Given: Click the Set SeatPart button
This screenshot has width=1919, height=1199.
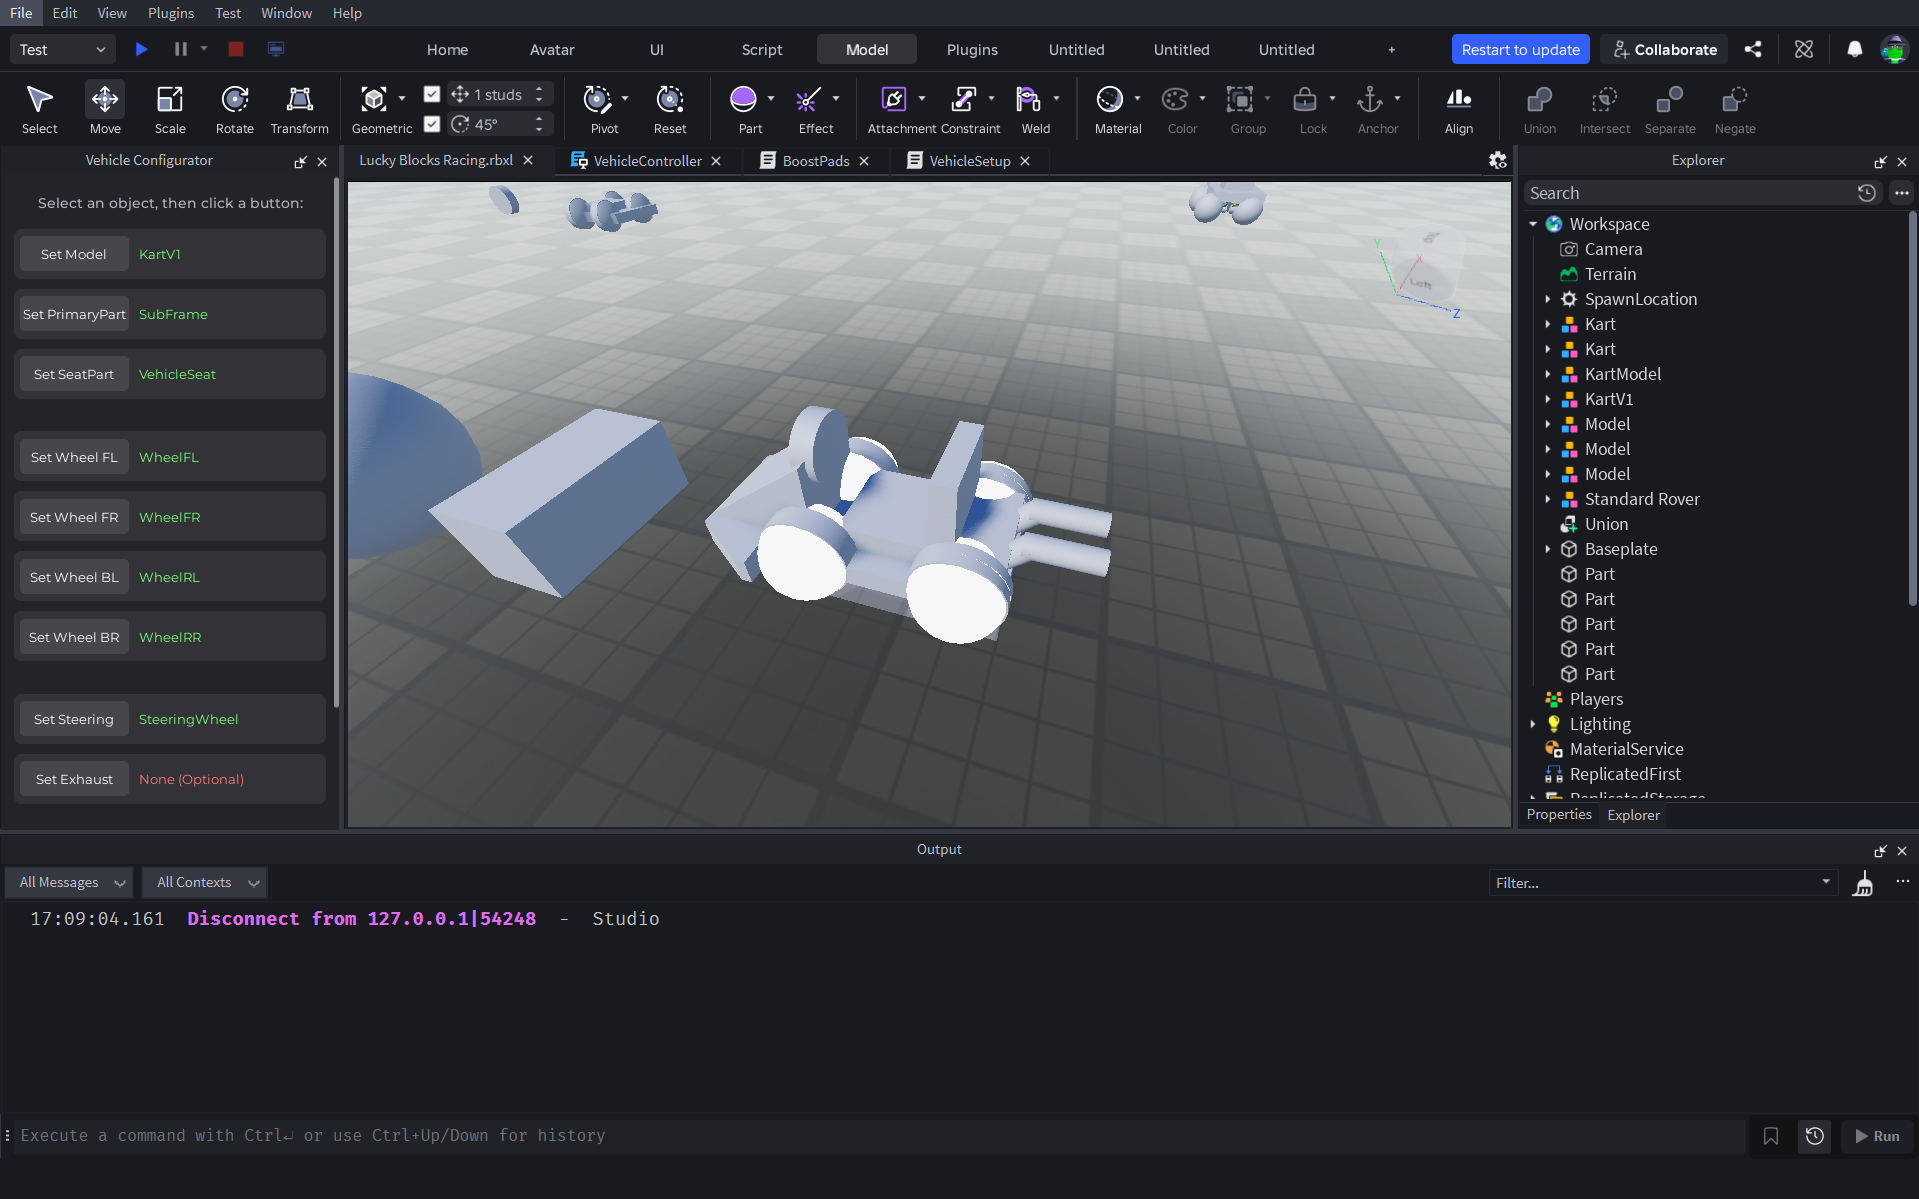Looking at the screenshot, I should coord(73,374).
